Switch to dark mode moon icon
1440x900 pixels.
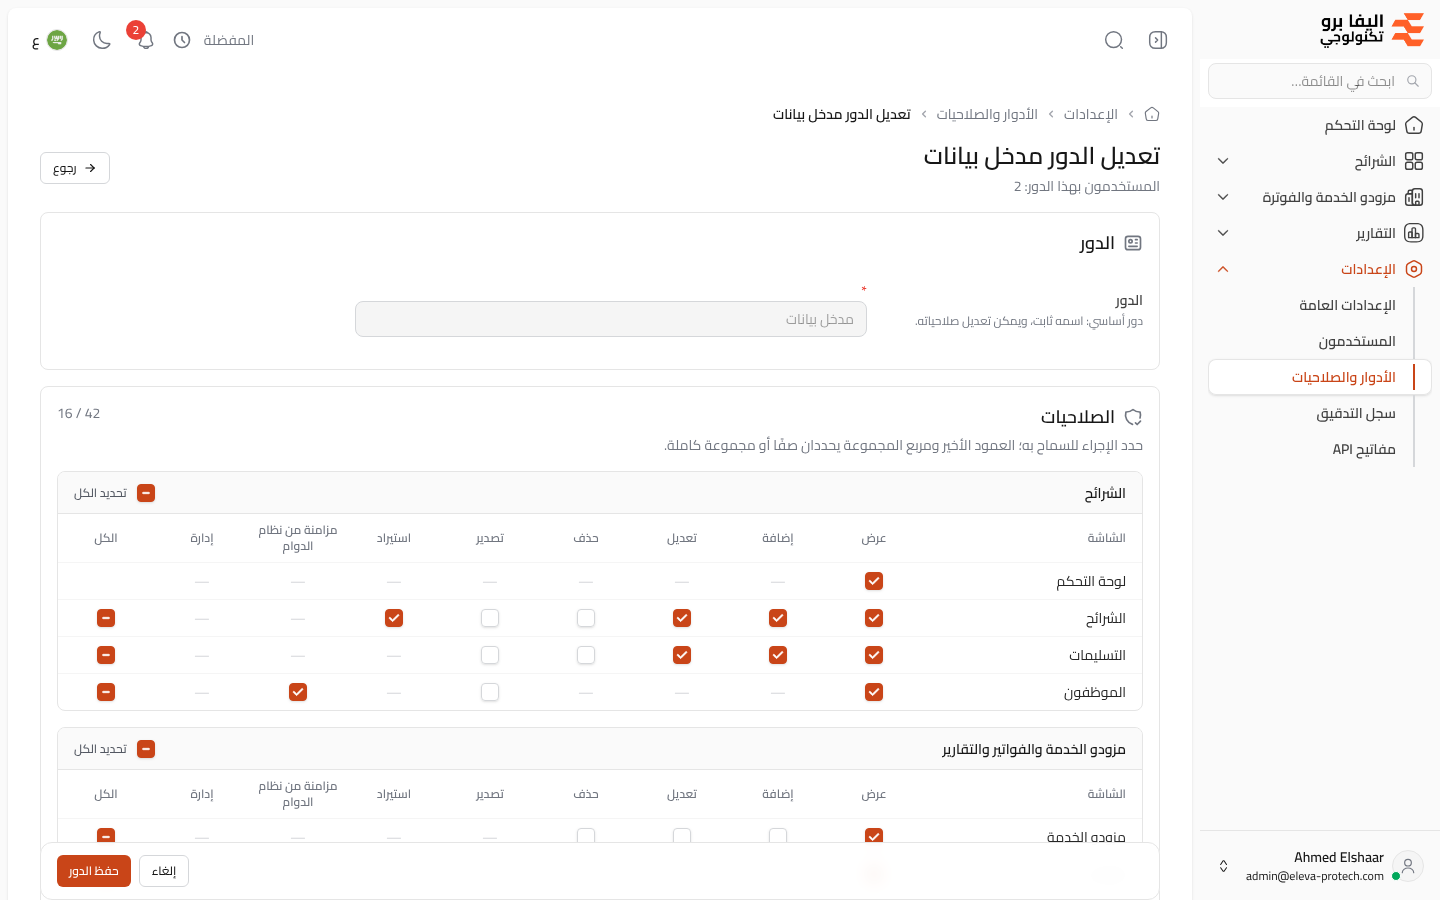coord(101,40)
